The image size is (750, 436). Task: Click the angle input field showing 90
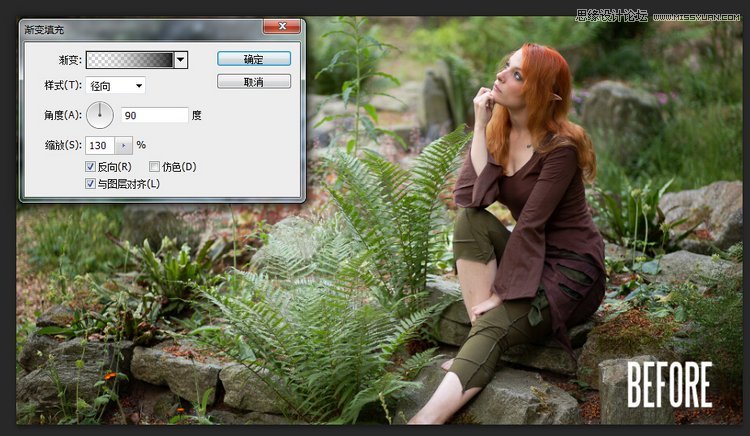click(x=154, y=115)
